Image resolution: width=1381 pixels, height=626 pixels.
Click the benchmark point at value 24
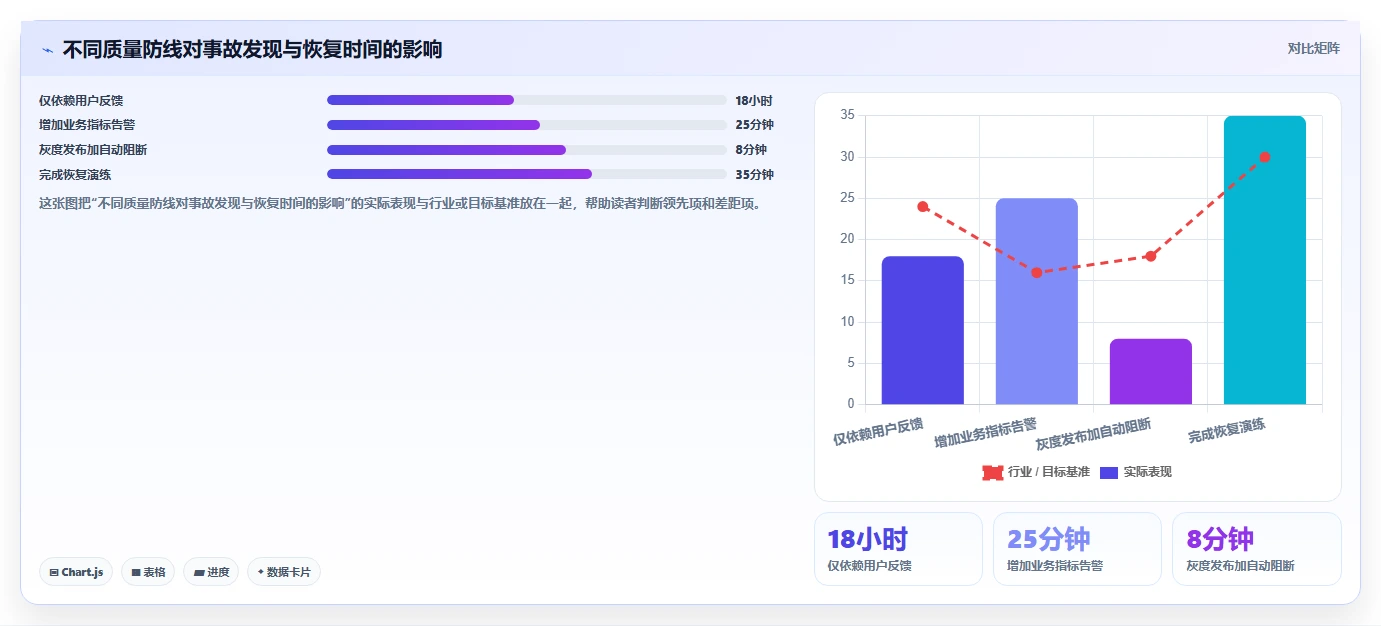click(x=923, y=207)
